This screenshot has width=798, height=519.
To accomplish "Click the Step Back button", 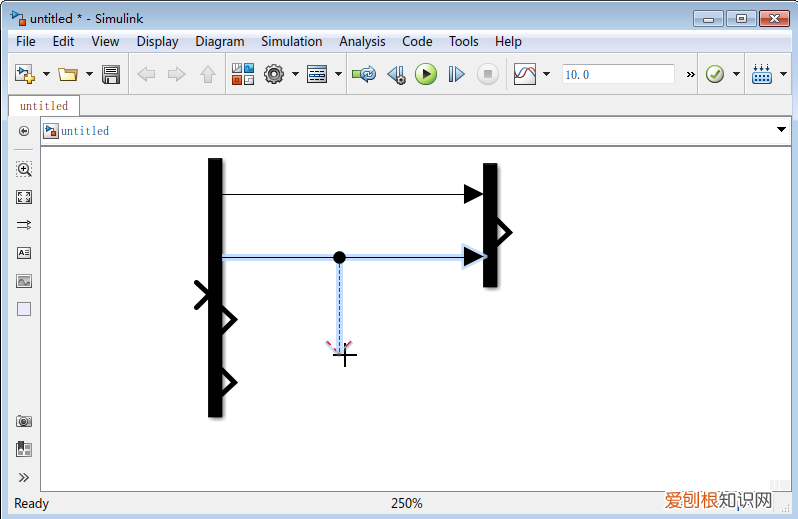I will (x=396, y=74).
